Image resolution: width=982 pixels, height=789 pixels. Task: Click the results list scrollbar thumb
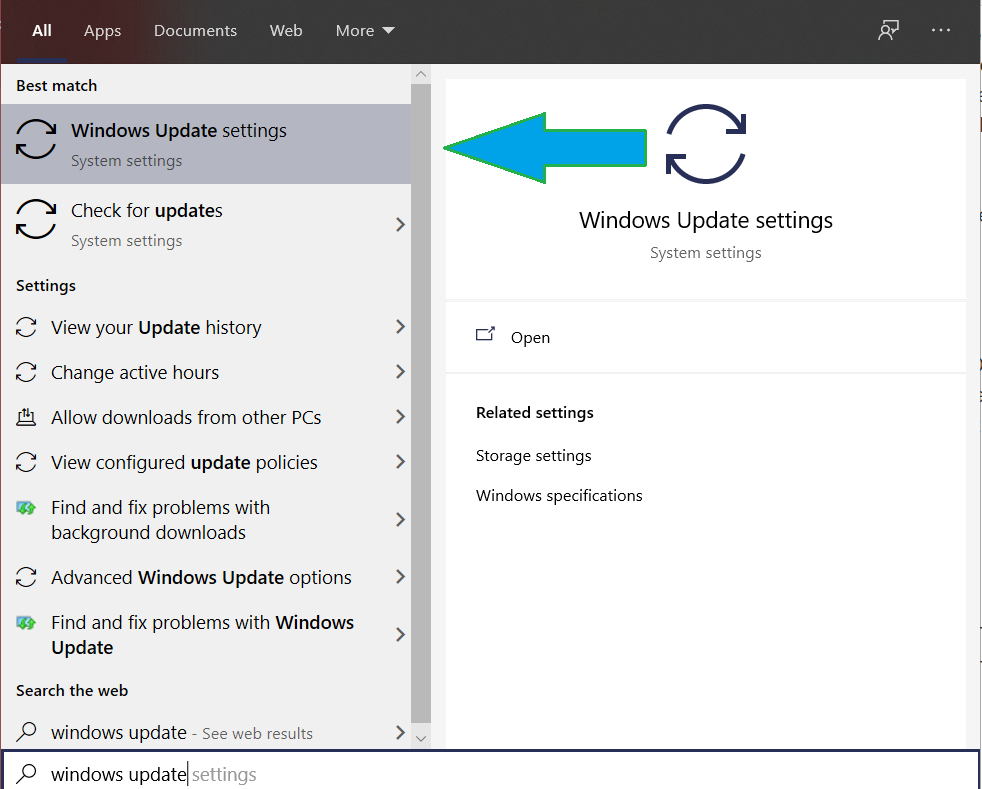click(x=421, y=403)
